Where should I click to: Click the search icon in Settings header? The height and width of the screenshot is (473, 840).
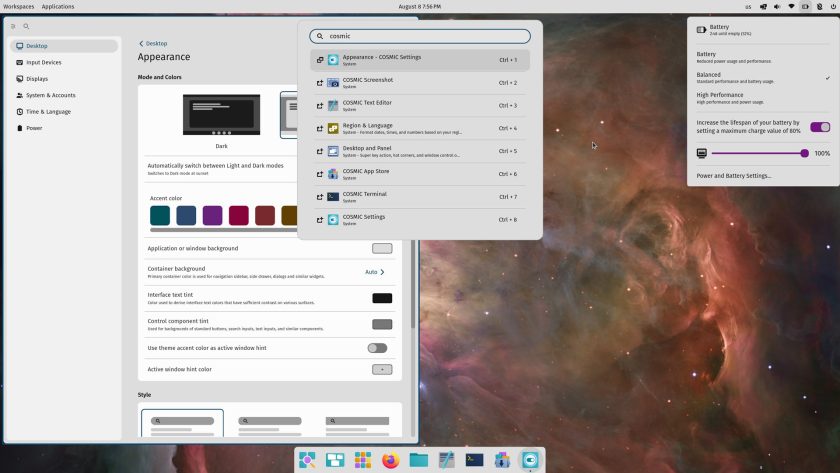(x=26, y=26)
